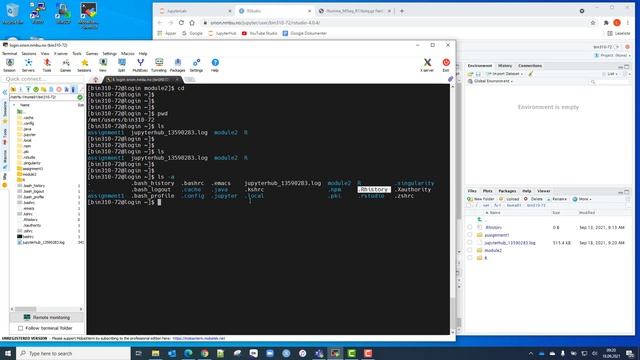Tick the checkbox next to module2 in RStudio
The image size is (640, 360).
pos(470,250)
